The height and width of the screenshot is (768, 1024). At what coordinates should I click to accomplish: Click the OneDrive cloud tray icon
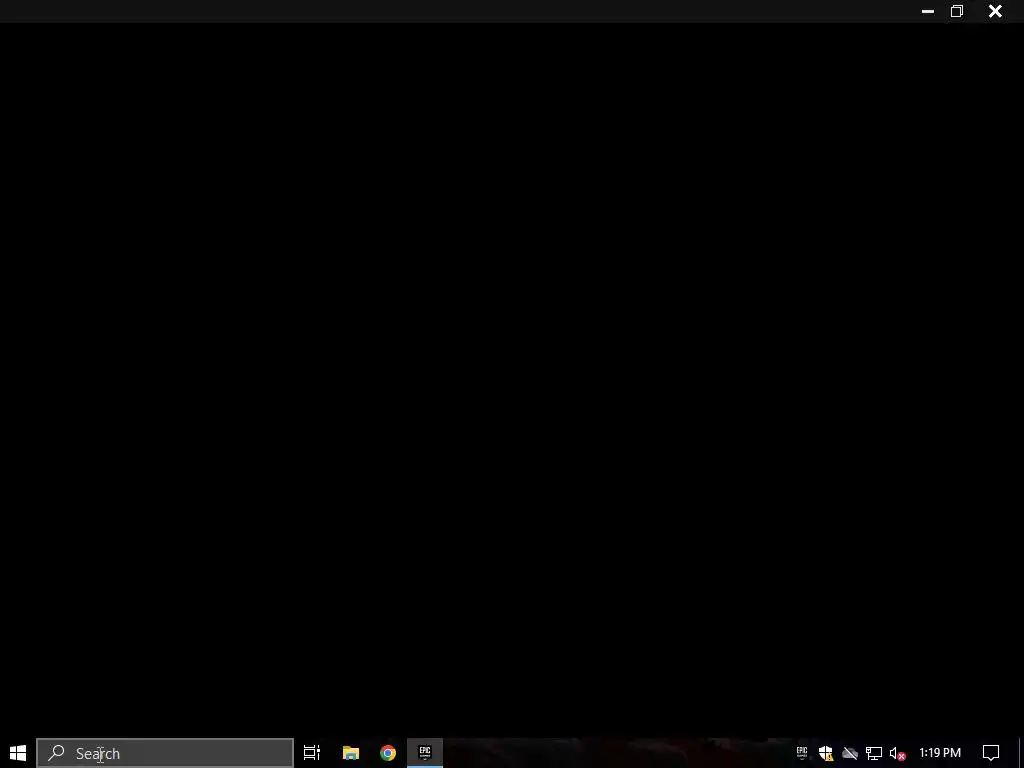(x=850, y=753)
